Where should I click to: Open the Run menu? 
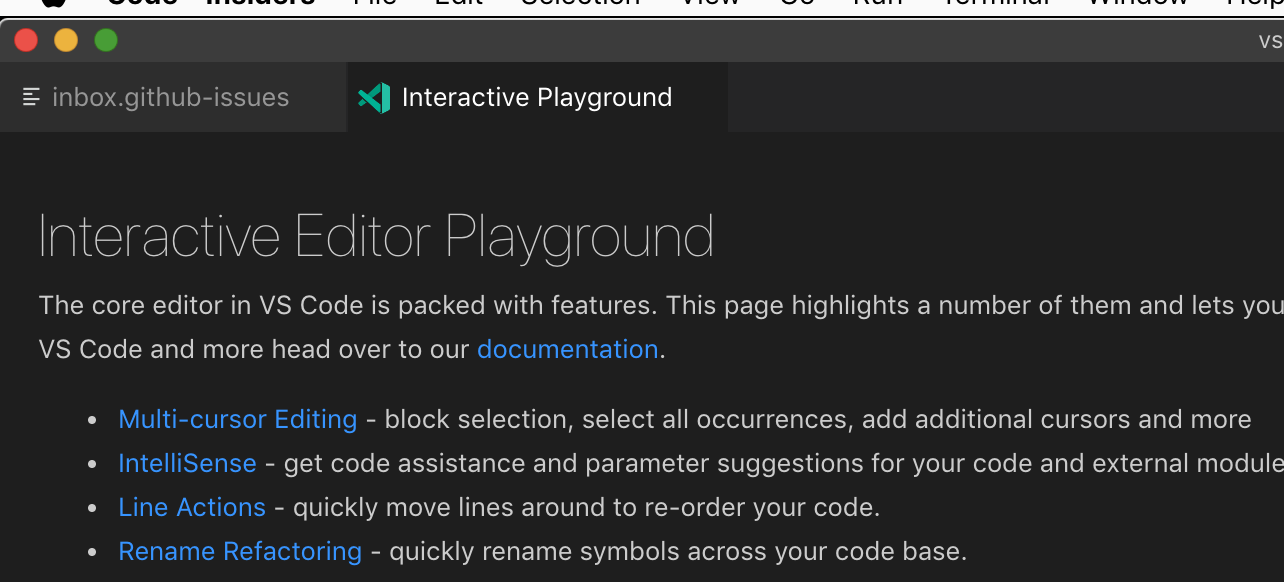pyautogui.click(x=877, y=4)
